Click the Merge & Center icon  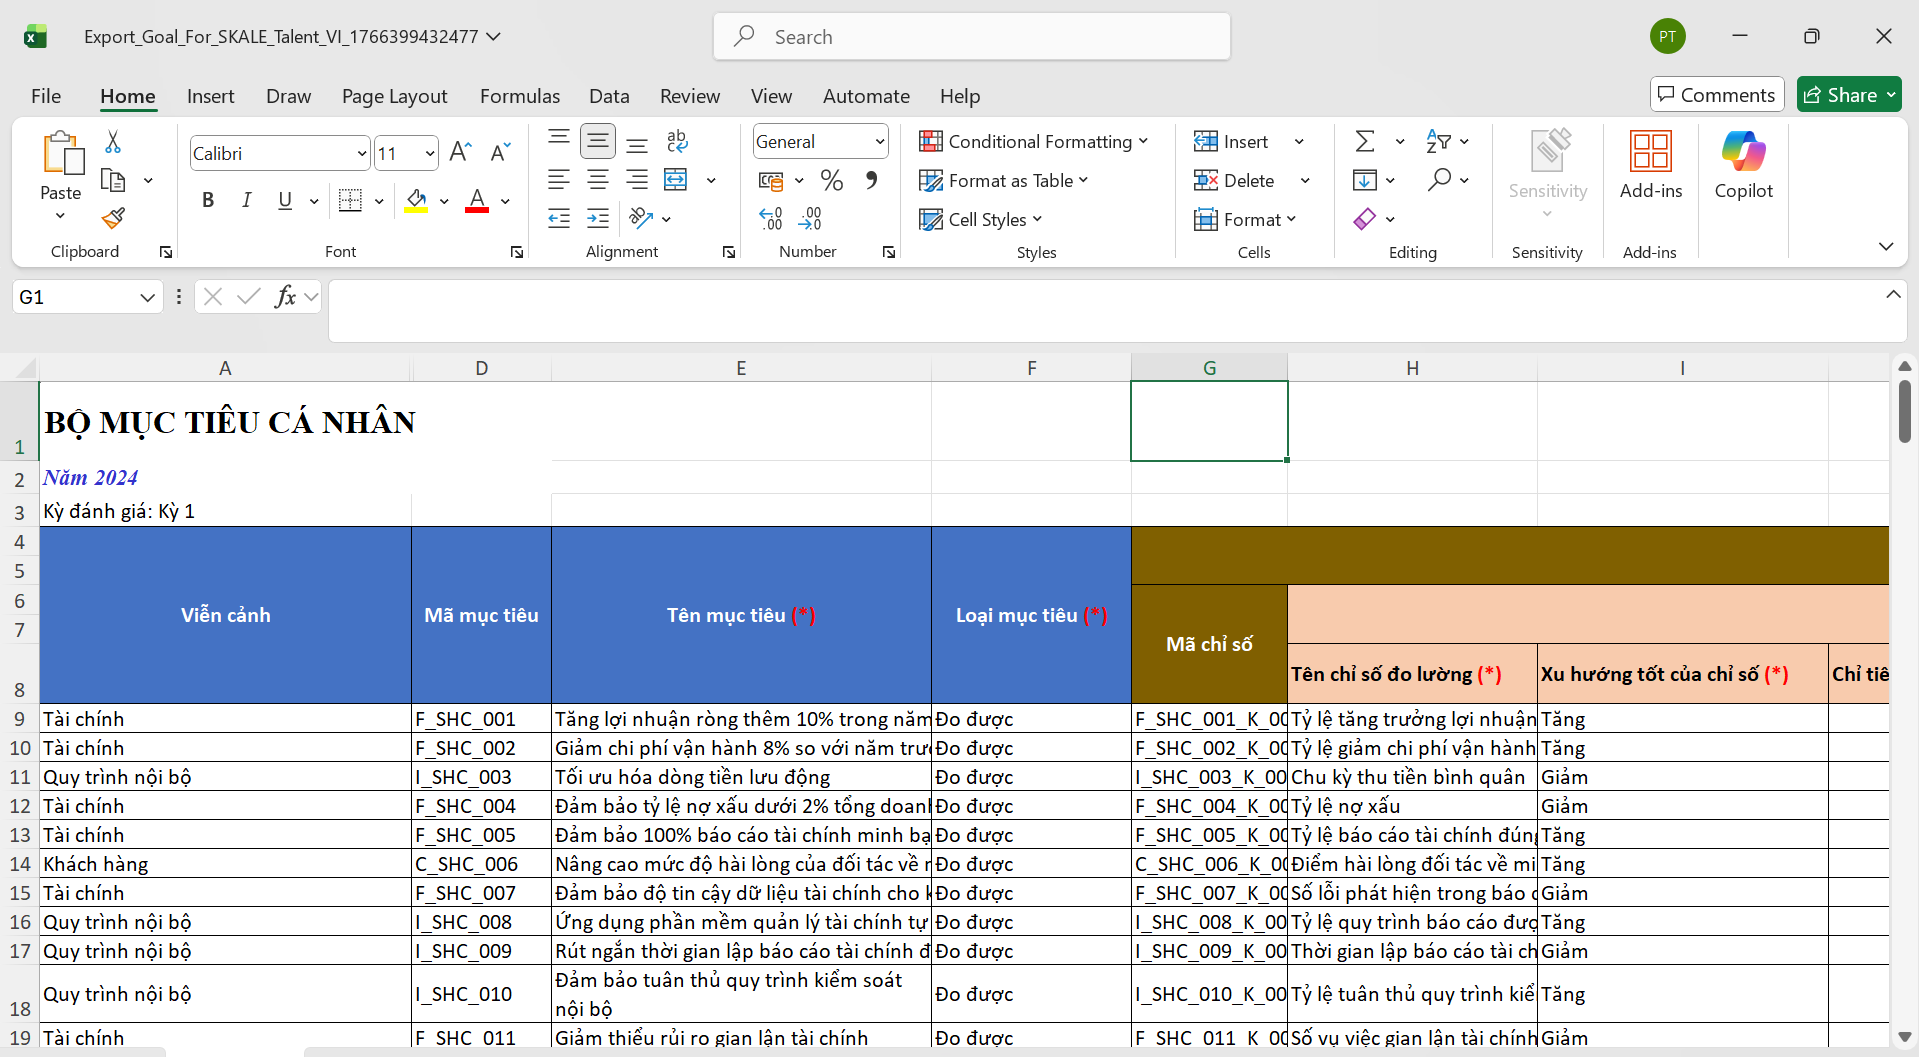676,180
